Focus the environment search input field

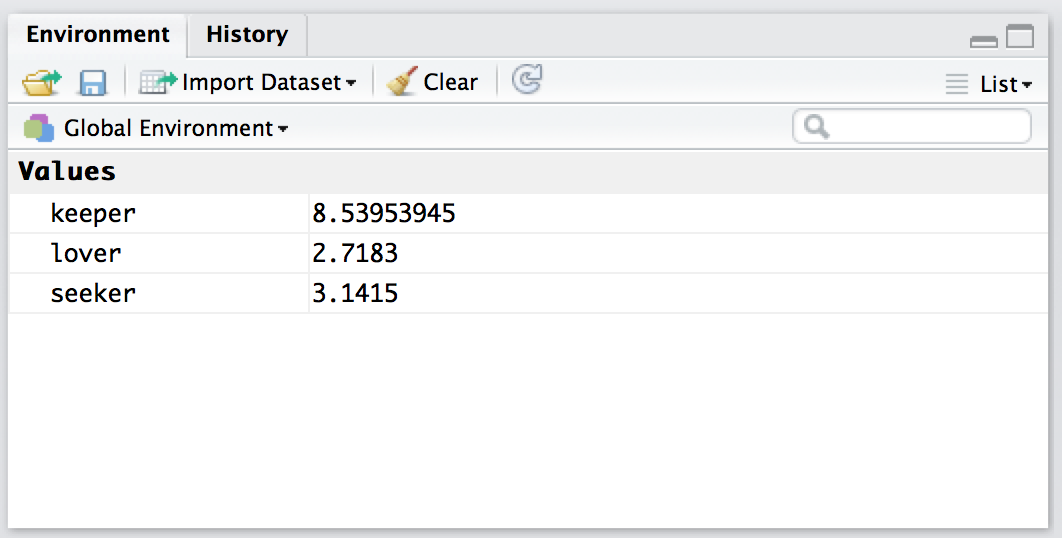pyautogui.click(x=925, y=127)
